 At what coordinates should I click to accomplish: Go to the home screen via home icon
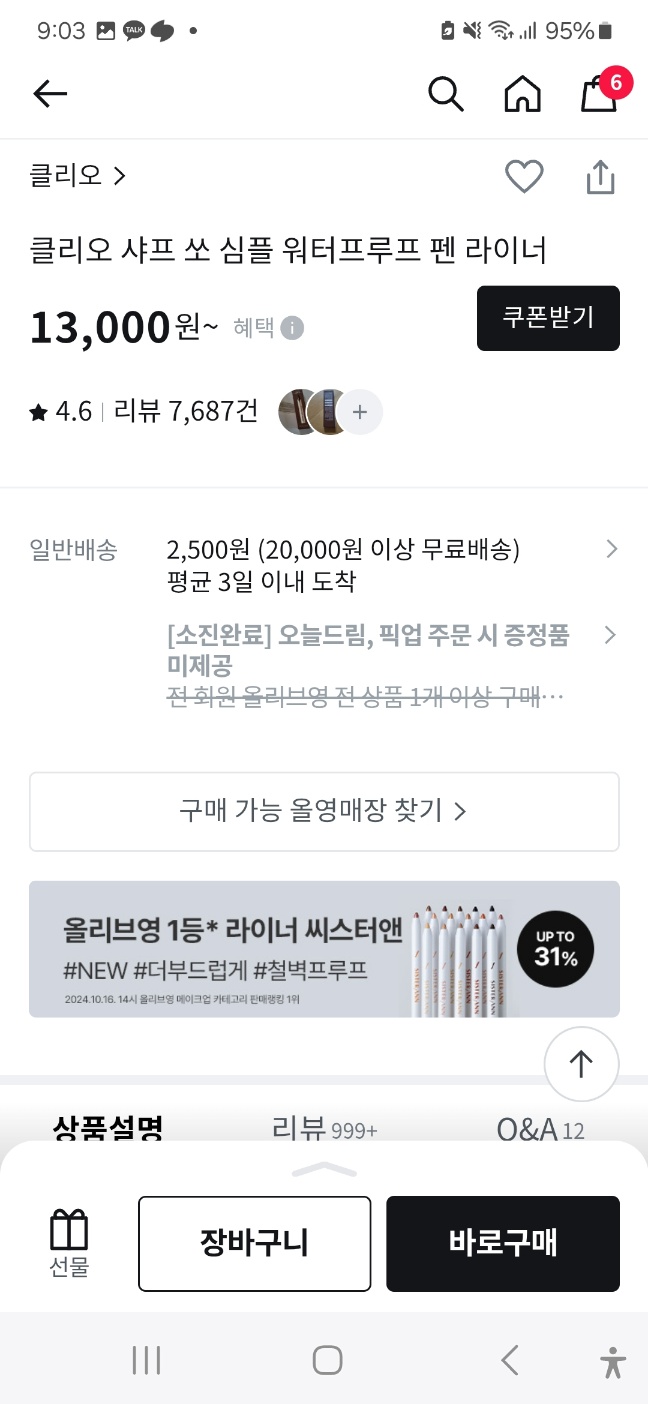click(x=522, y=93)
